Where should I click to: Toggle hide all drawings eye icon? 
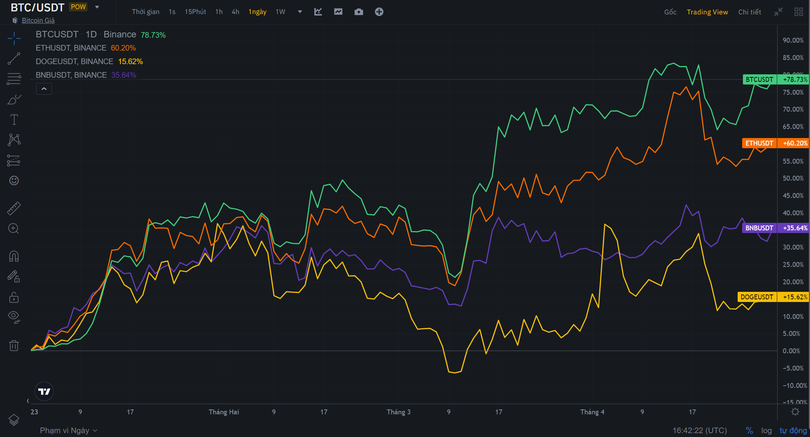14,317
